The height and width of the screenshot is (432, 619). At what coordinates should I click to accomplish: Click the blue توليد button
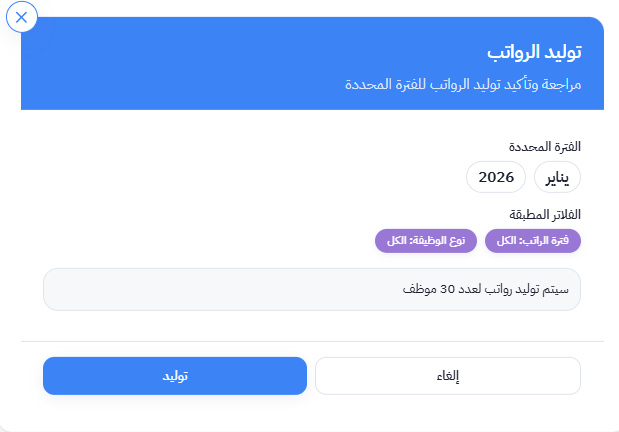point(175,376)
